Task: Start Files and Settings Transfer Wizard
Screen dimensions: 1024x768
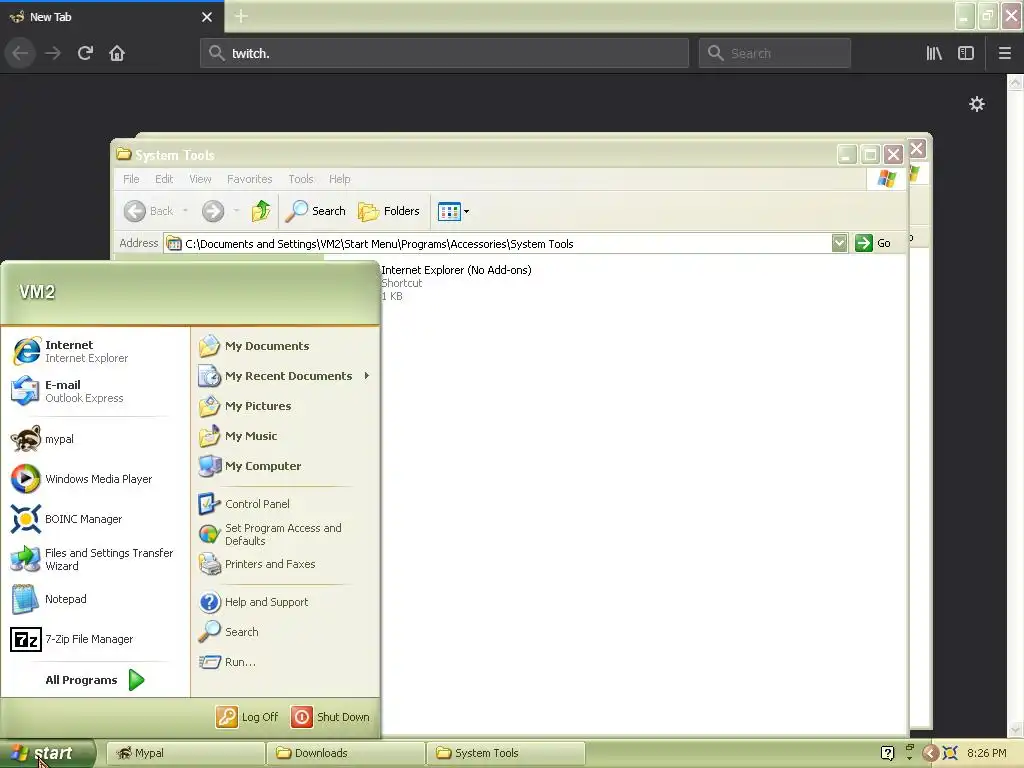Action: pyautogui.click(x=95, y=559)
